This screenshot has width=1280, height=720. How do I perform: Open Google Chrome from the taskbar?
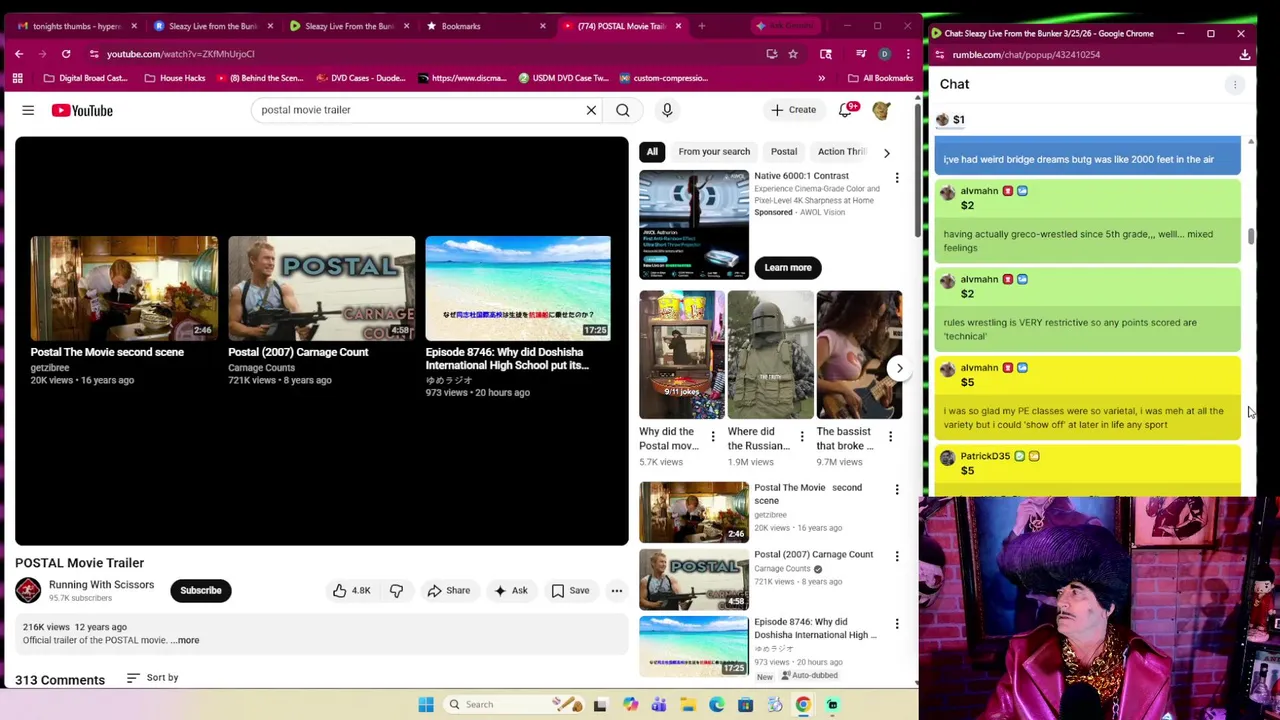(803, 705)
